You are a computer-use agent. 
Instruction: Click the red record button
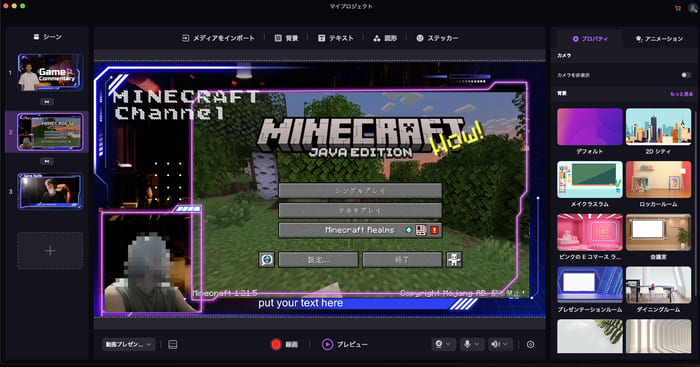(x=276, y=344)
